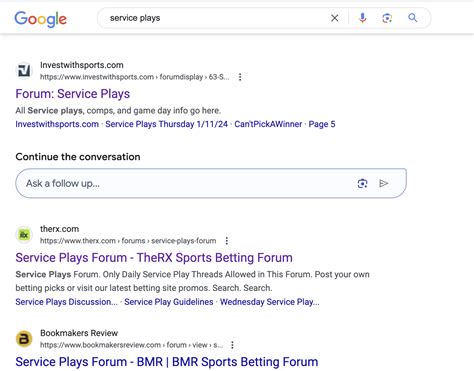Viewport: 474px width, 371px height.
Task: Open the 'Service Plays Discussion...' sitelink
Action: click(x=66, y=302)
